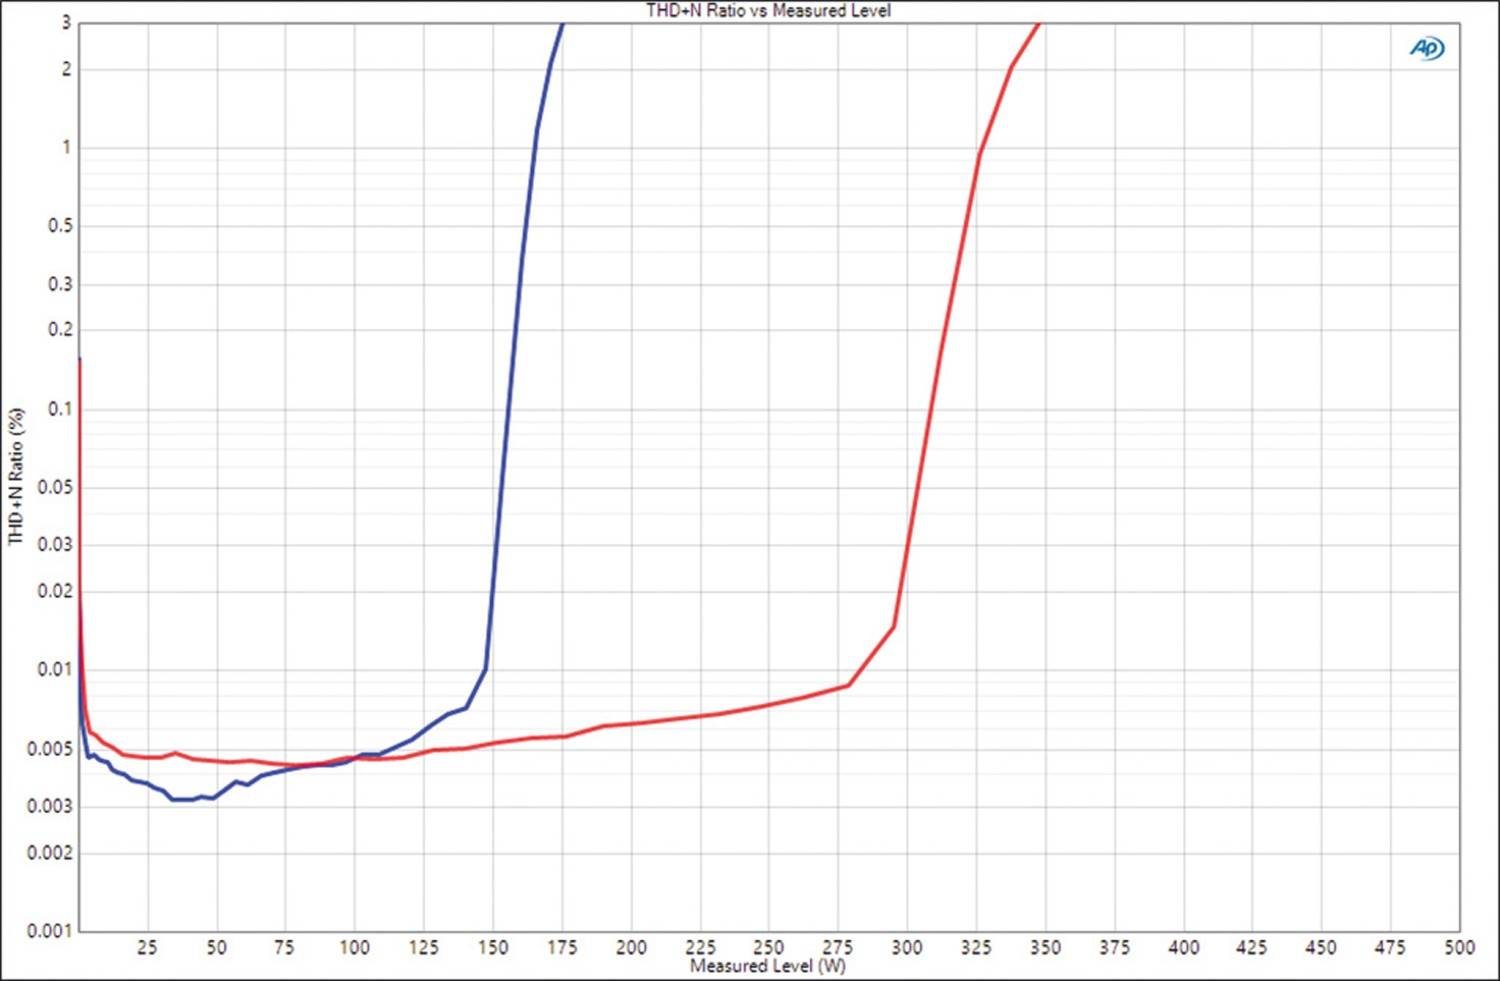Click the 3 label atop the y-axis
Image resolution: width=1500 pixels, height=981 pixels.
66,22
